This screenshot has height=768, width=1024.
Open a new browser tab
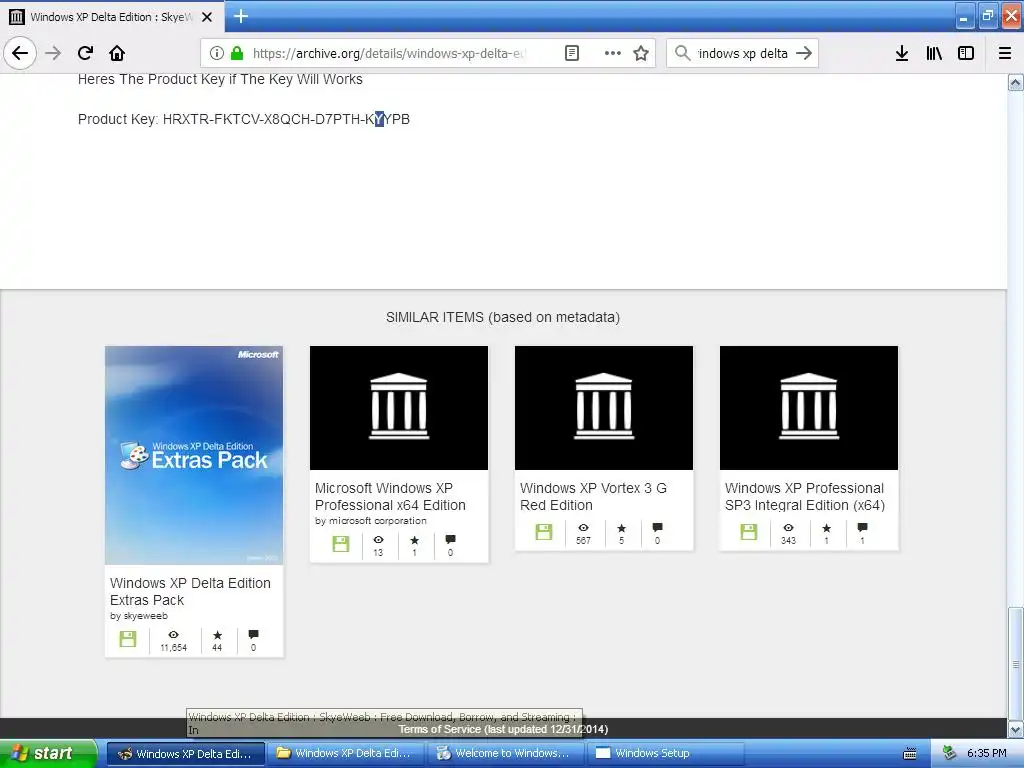[241, 16]
